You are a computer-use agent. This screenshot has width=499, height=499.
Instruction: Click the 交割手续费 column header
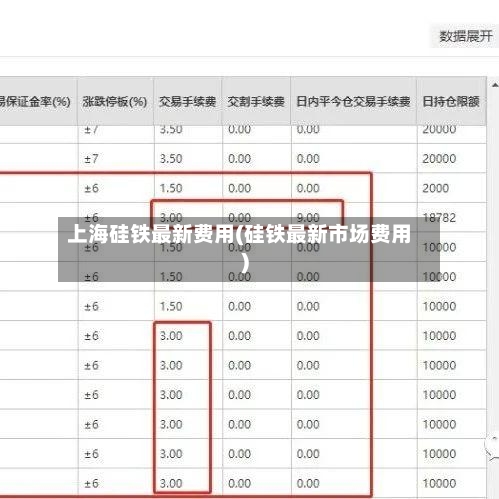pos(256,101)
